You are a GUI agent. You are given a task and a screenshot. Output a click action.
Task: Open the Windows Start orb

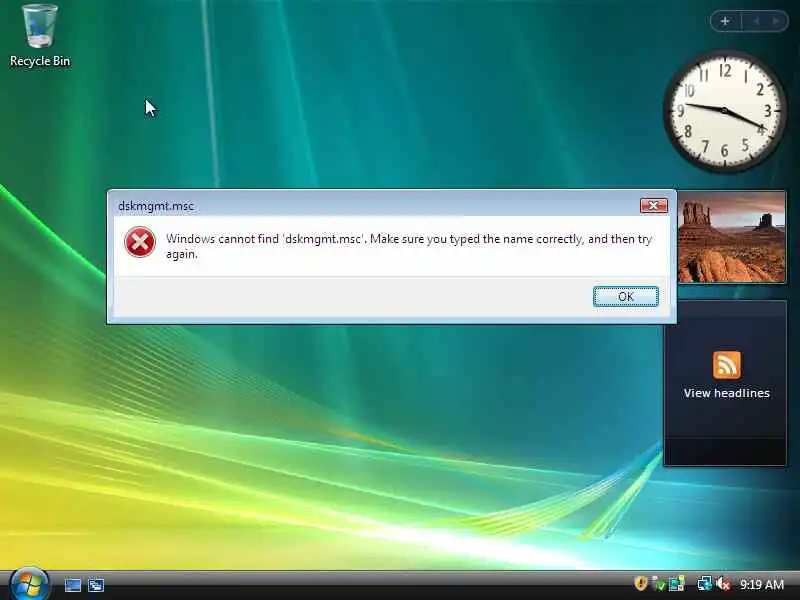[x=29, y=584]
